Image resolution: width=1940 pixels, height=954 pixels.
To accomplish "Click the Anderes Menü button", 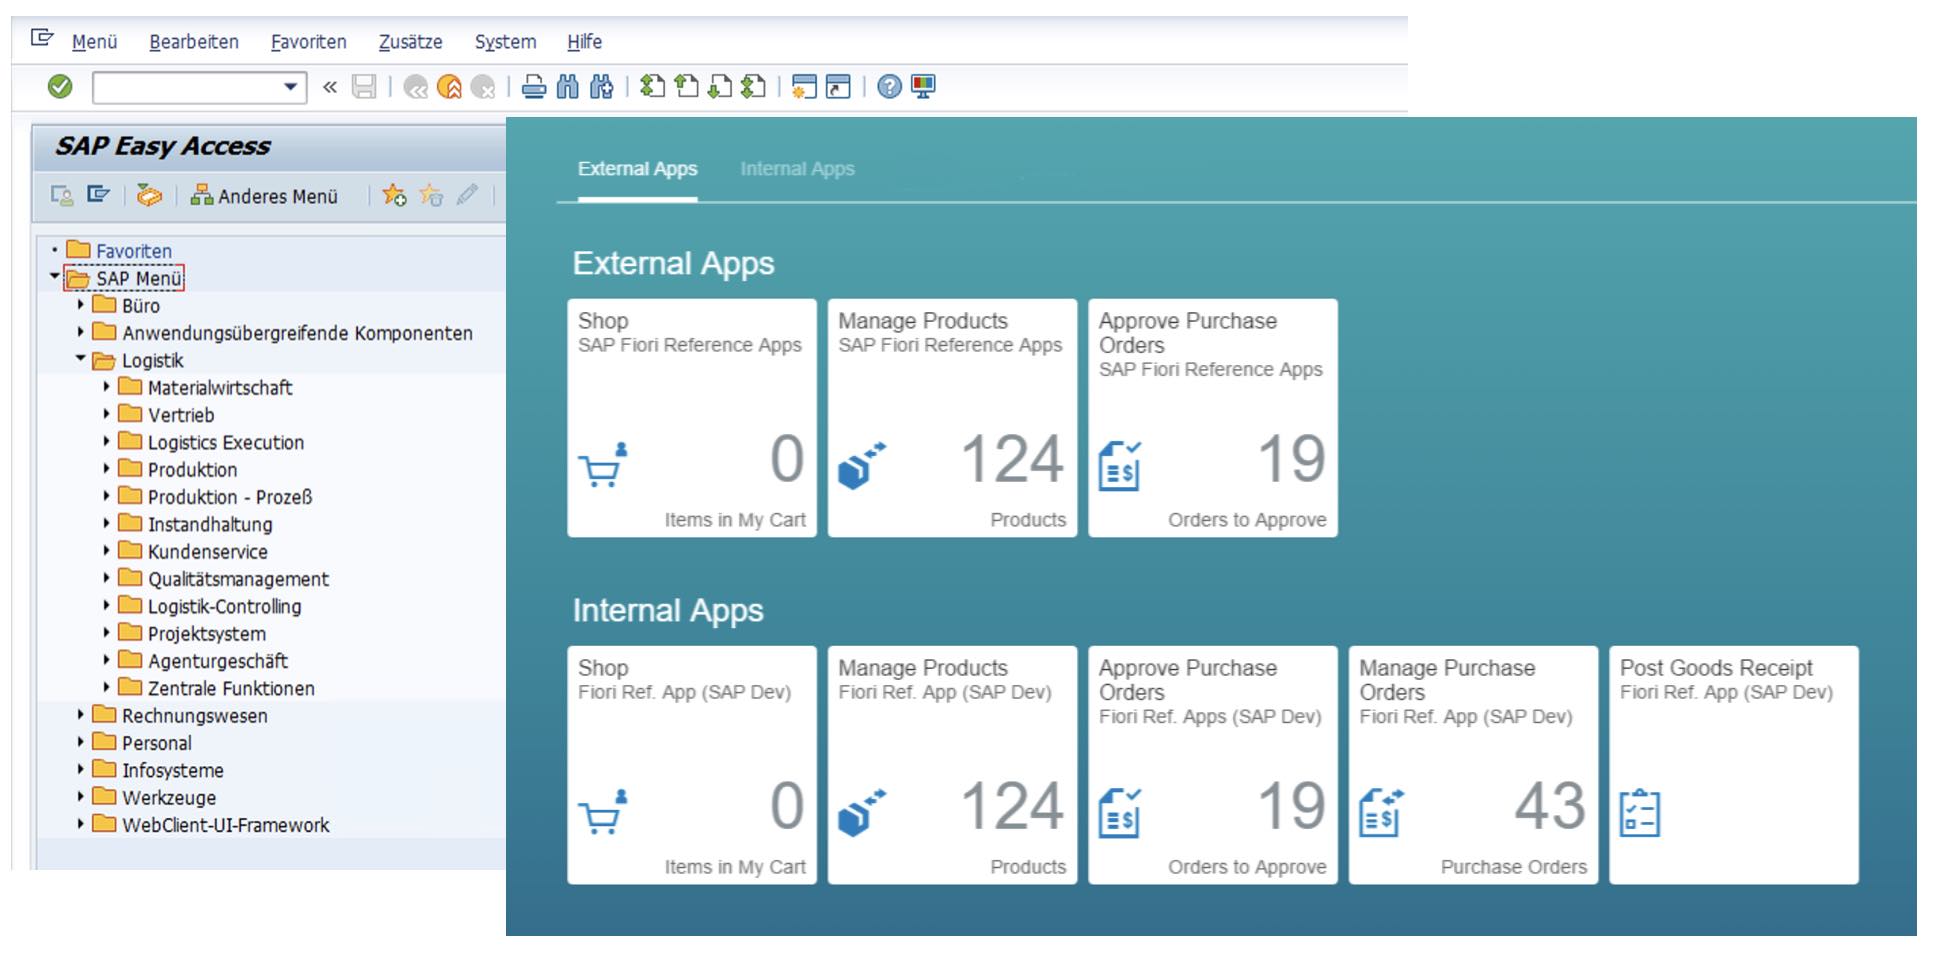I will pos(265,196).
